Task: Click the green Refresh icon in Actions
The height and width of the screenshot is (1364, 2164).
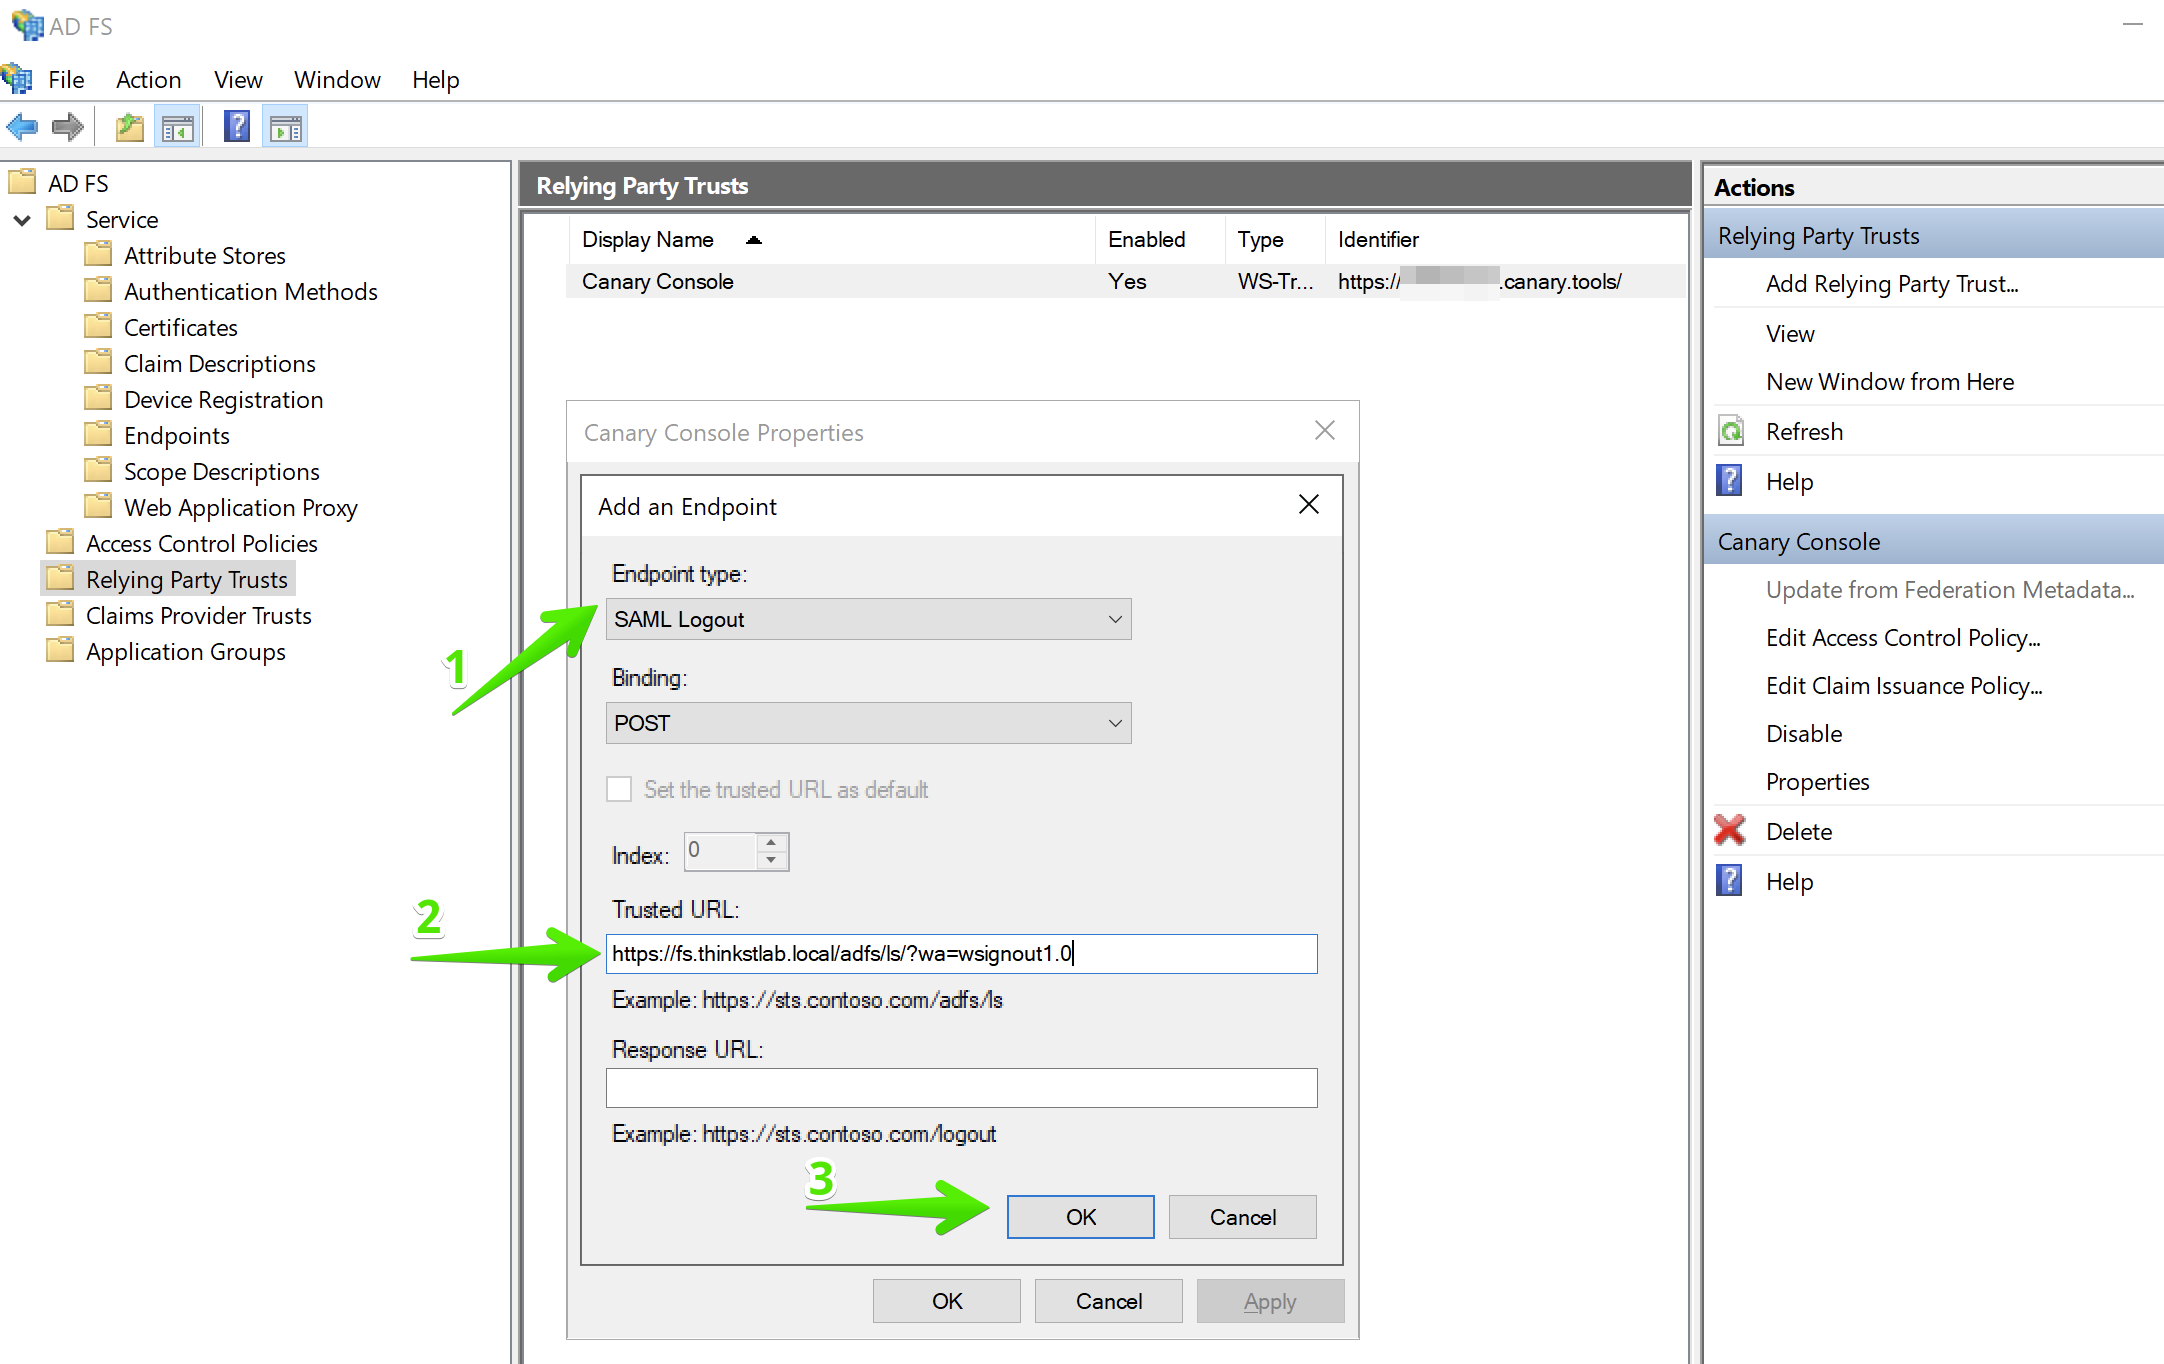Action: [x=1730, y=431]
